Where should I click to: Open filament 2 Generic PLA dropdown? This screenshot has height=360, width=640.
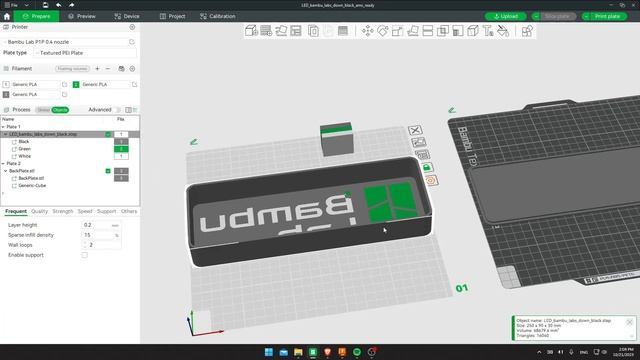click(x=105, y=84)
